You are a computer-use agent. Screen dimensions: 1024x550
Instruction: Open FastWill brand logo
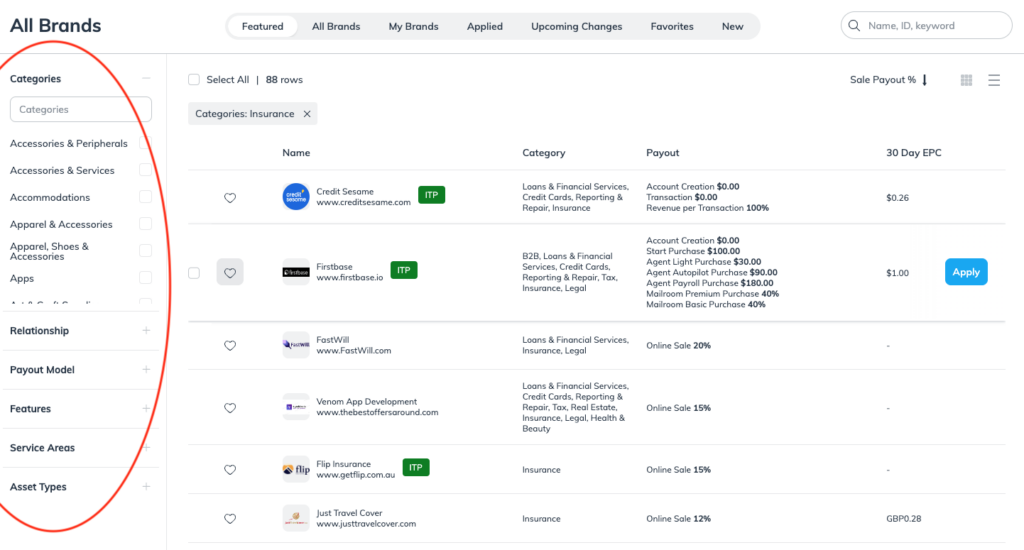tap(296, 344)
